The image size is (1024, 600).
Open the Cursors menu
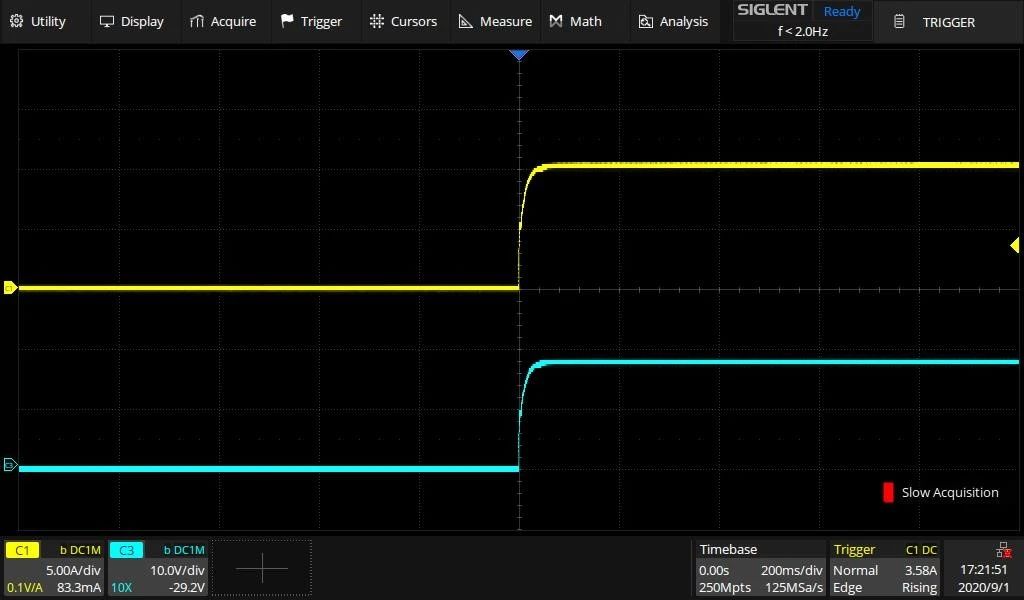tap(403, 21)
